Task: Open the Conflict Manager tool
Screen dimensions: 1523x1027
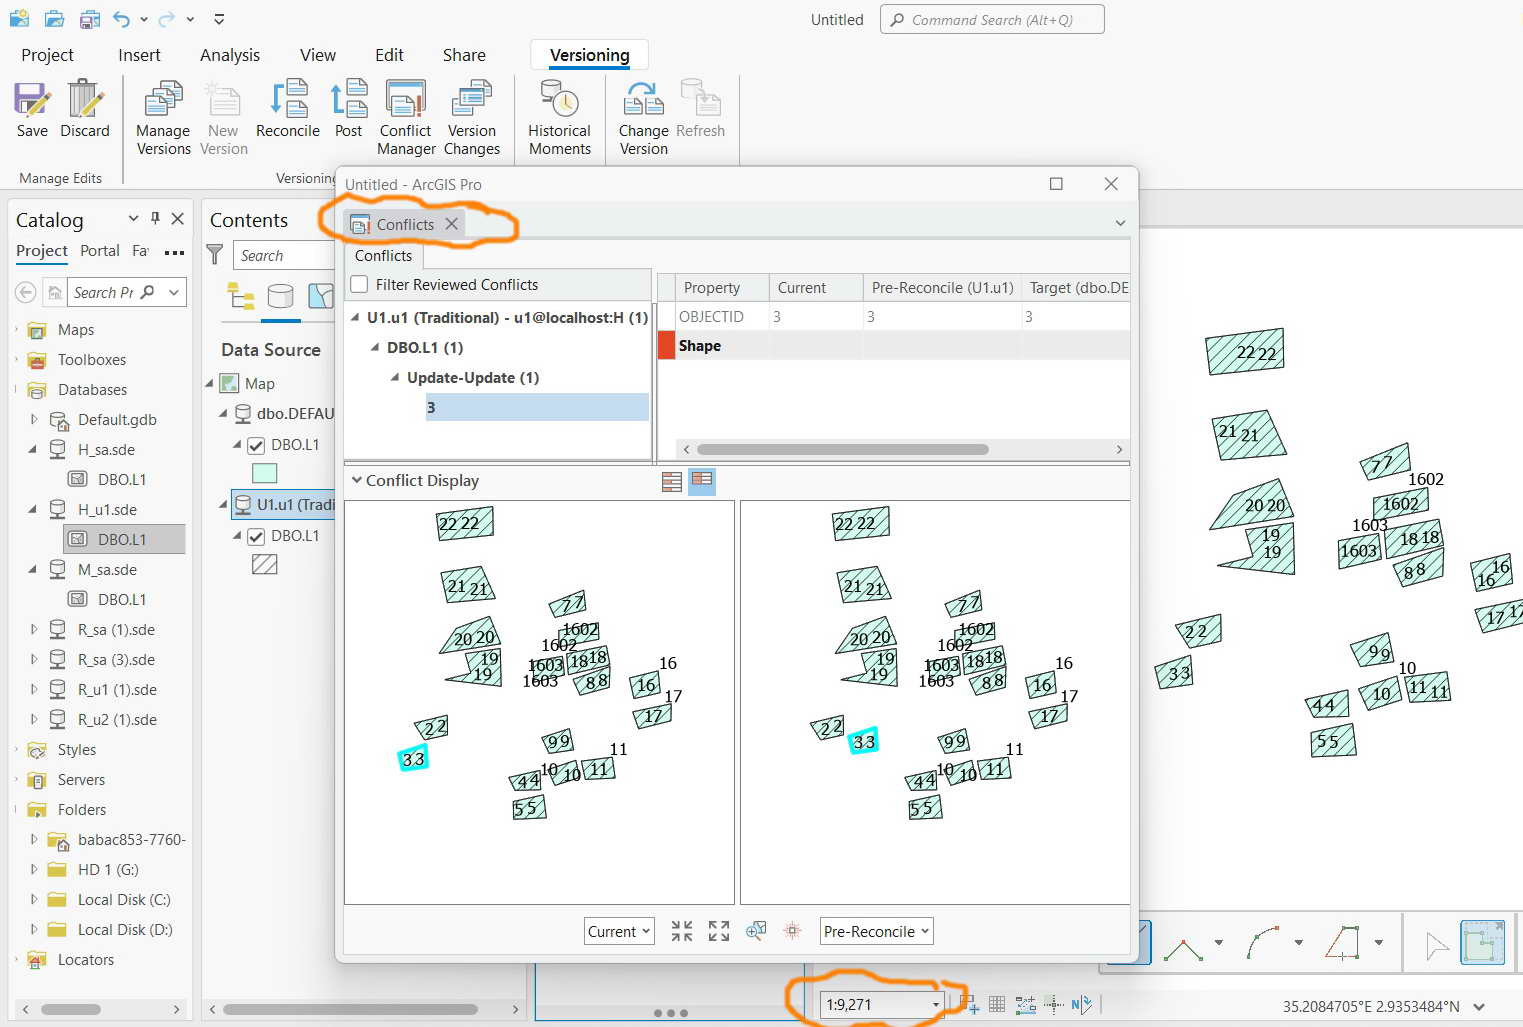Action: click(x=406, y=118)
